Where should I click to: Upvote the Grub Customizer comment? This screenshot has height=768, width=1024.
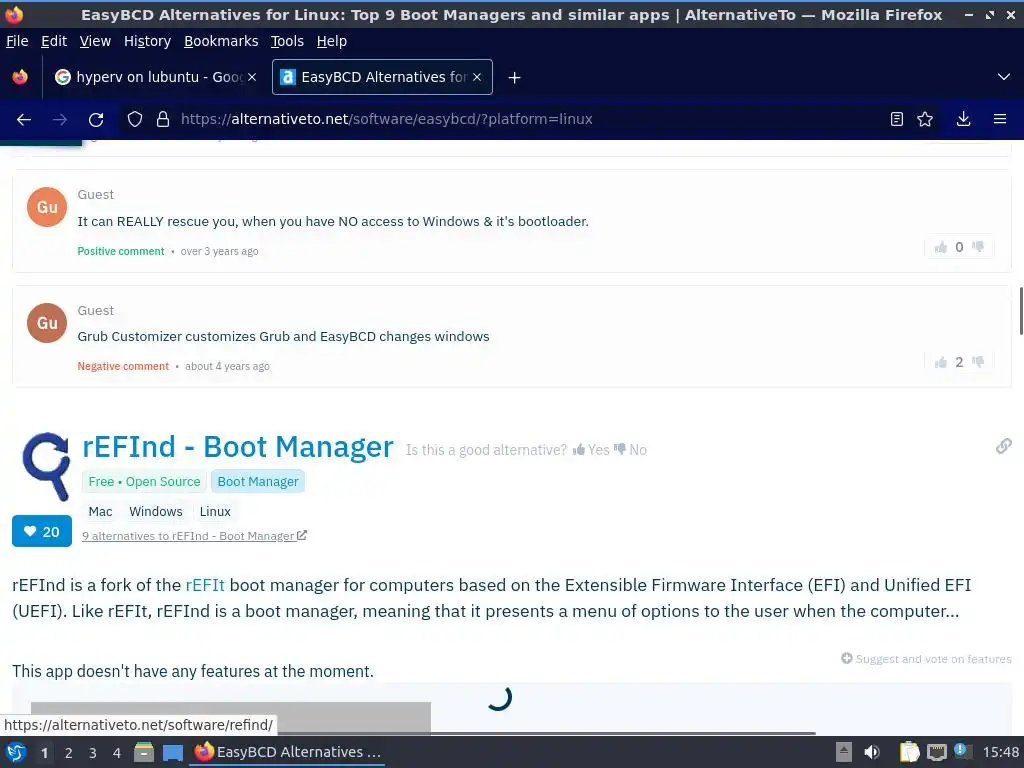point(940,362)
